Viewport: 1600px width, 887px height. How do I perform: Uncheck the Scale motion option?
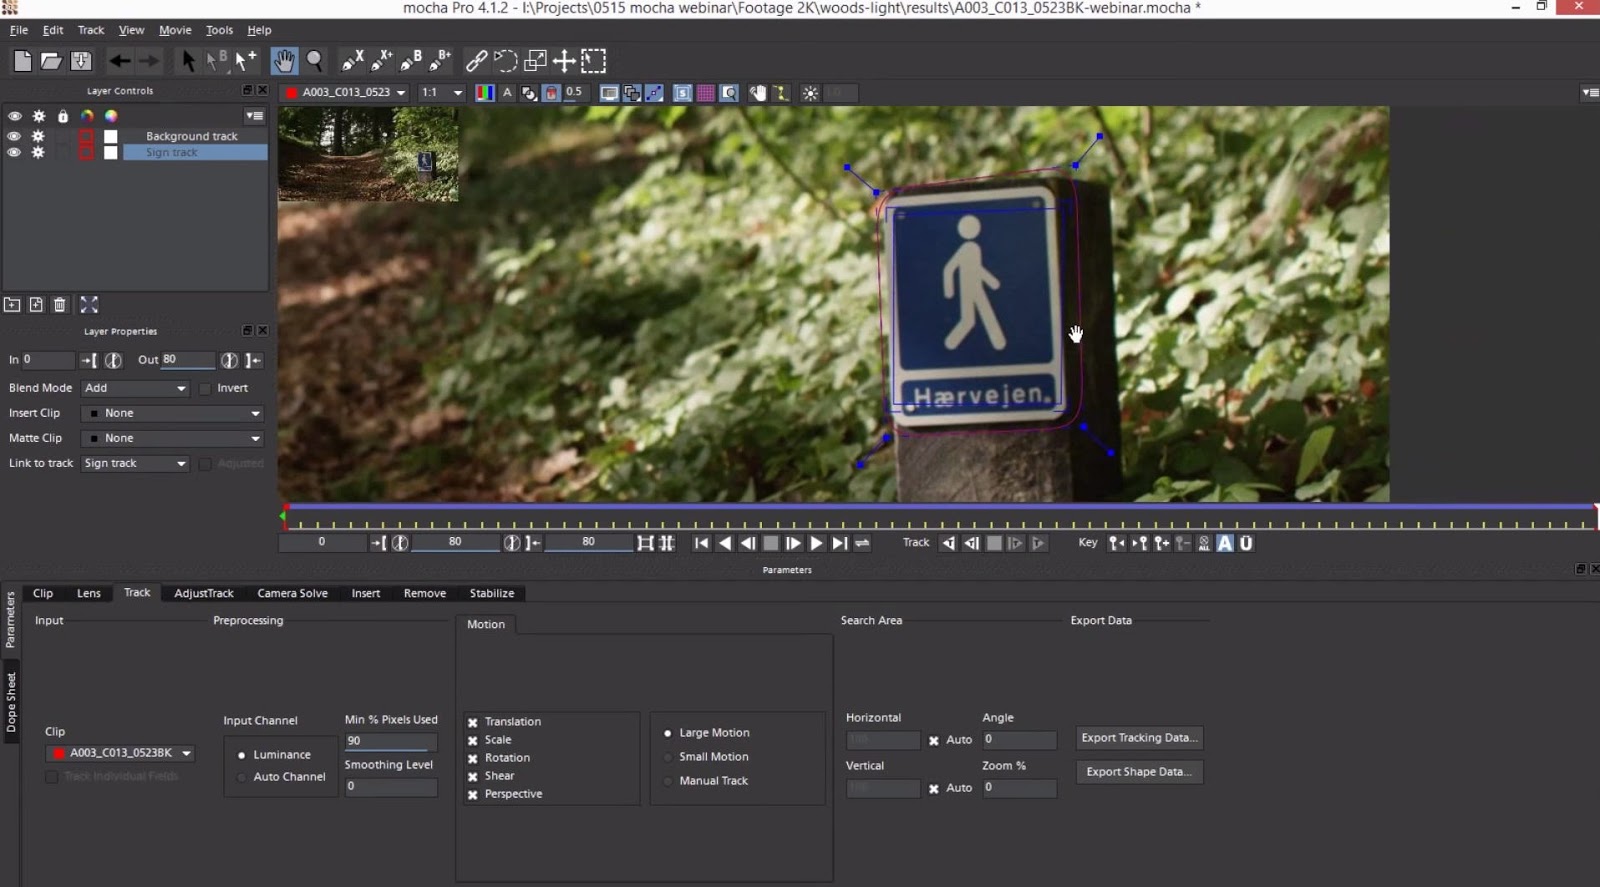[x=472, y=740]
